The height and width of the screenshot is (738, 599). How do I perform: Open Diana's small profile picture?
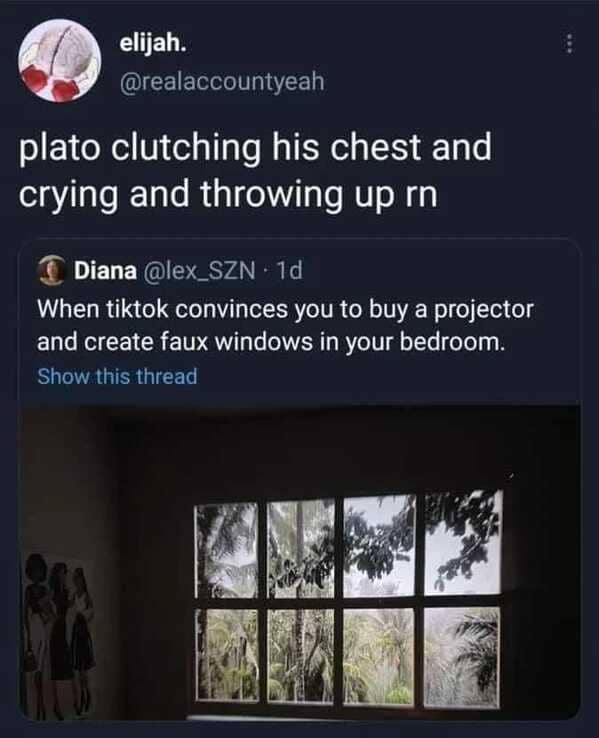pos(52,270)
